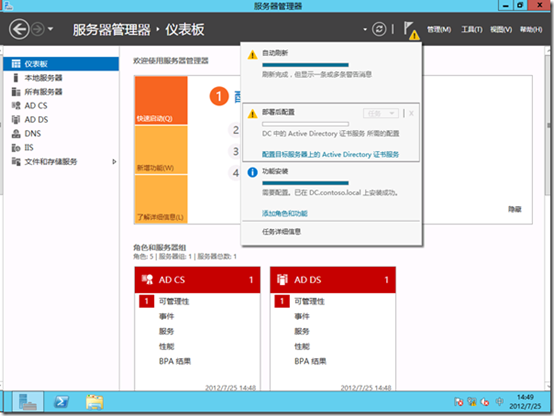
Task: Click the 仪表板 sidebar icon
Action: coord(16,64)
